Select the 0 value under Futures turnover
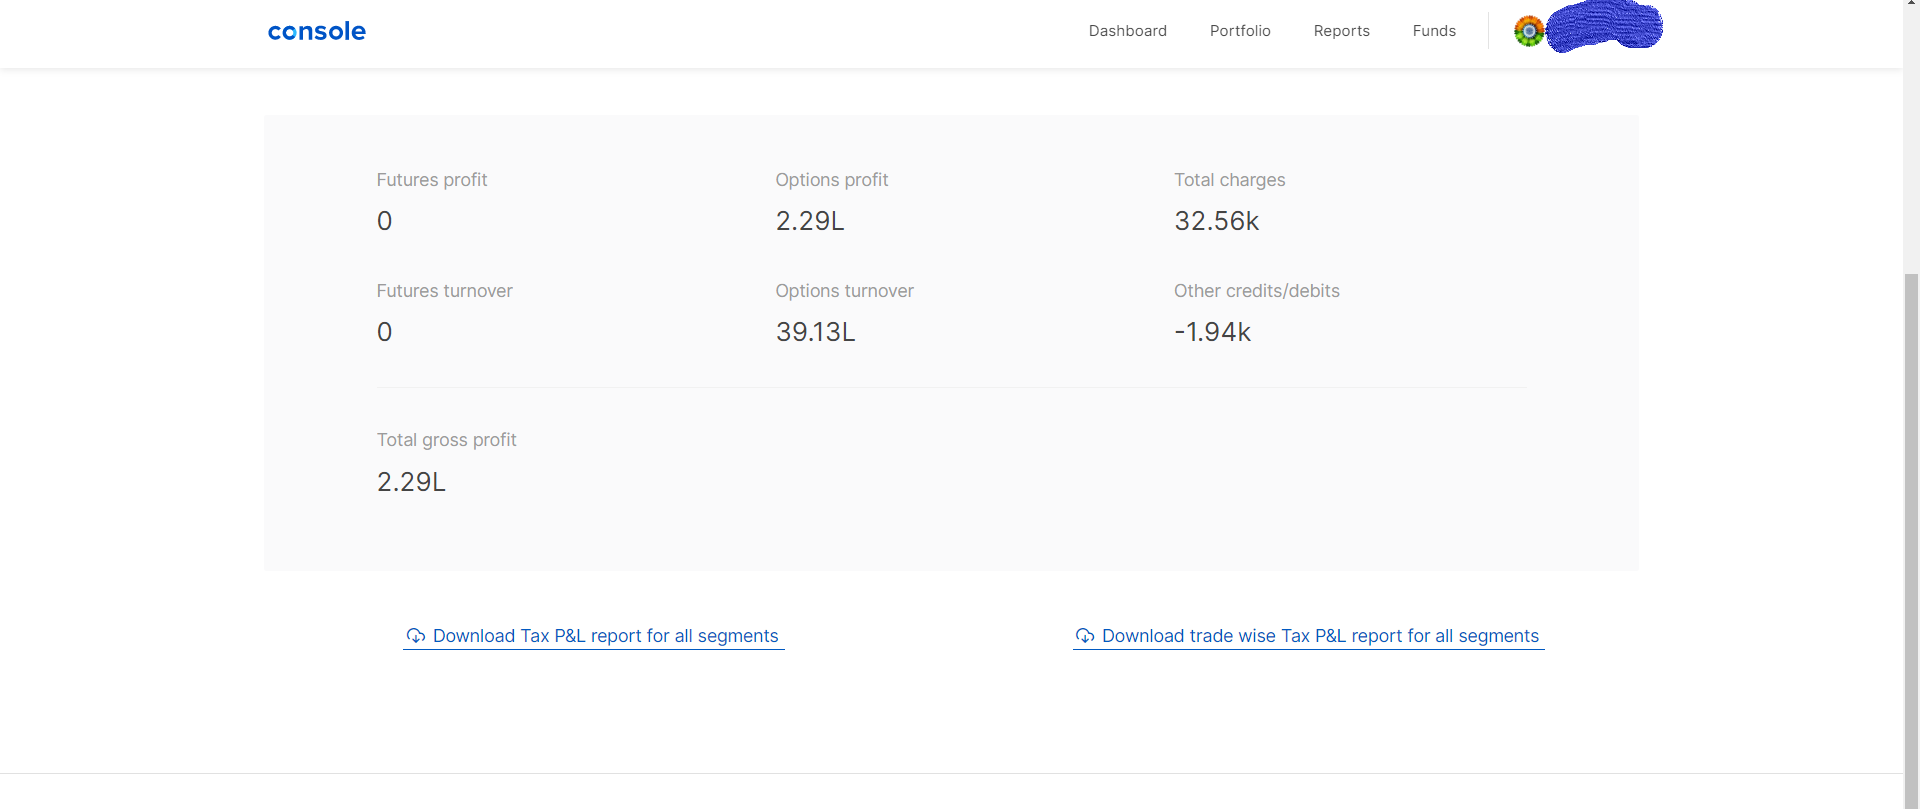The width and height of the screenshot is (1920, 809). [x=384, y=332]
